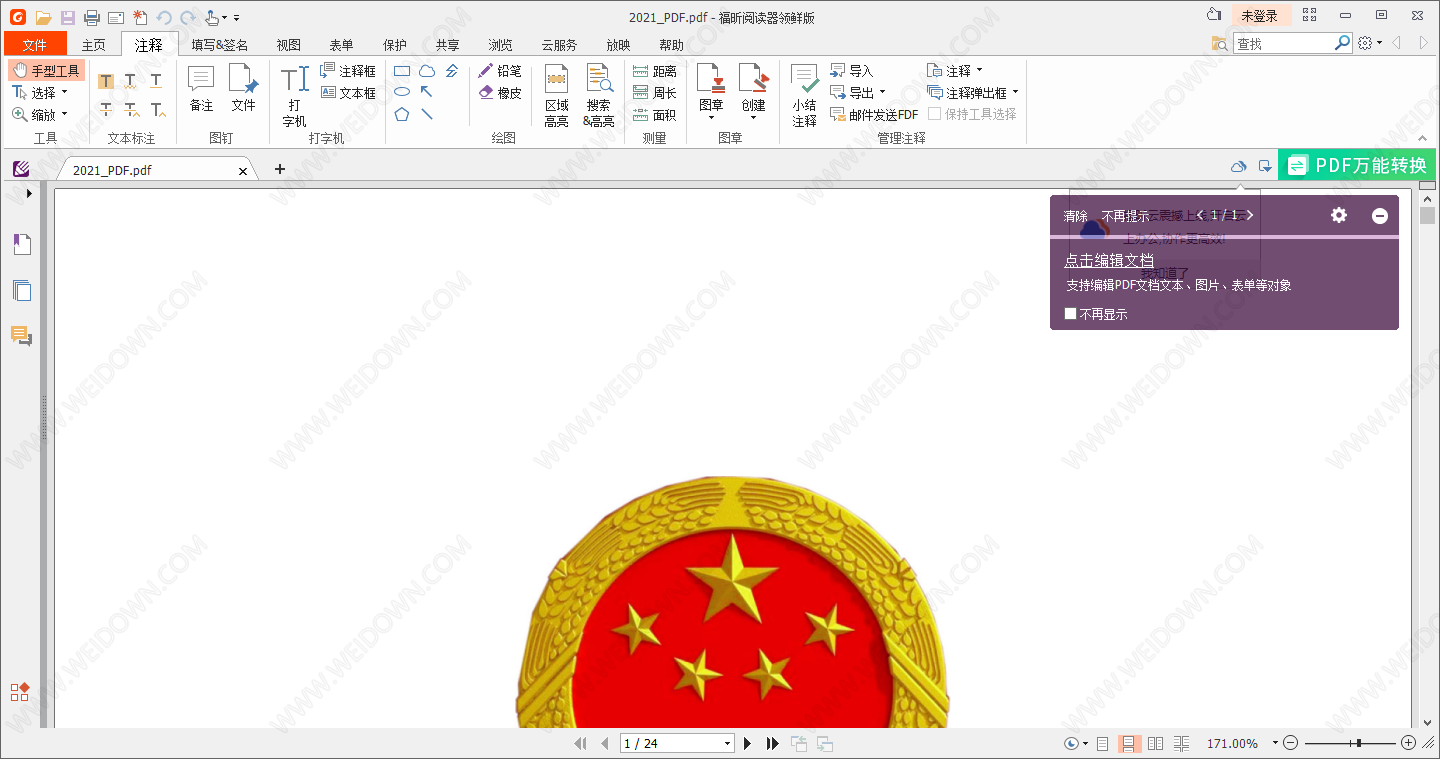The width and height of the screenshot is (1440, 759).
Task: Open 小结注释 summarize comments
Action: (805, 97)
